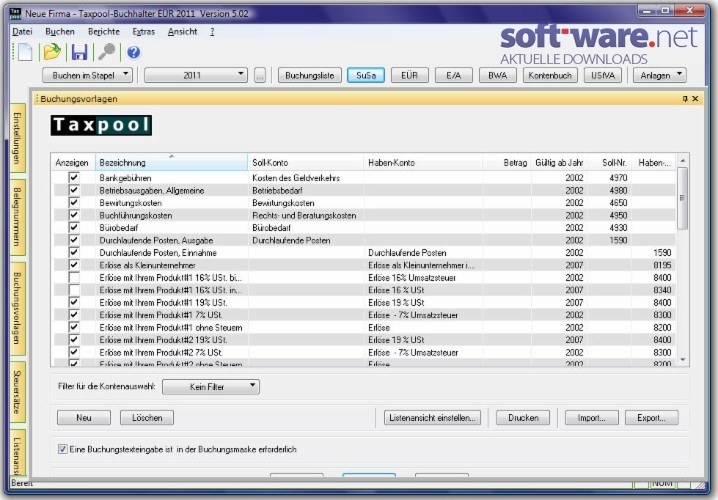Open the Buchen im Stapel dropdown

point(87,75)
